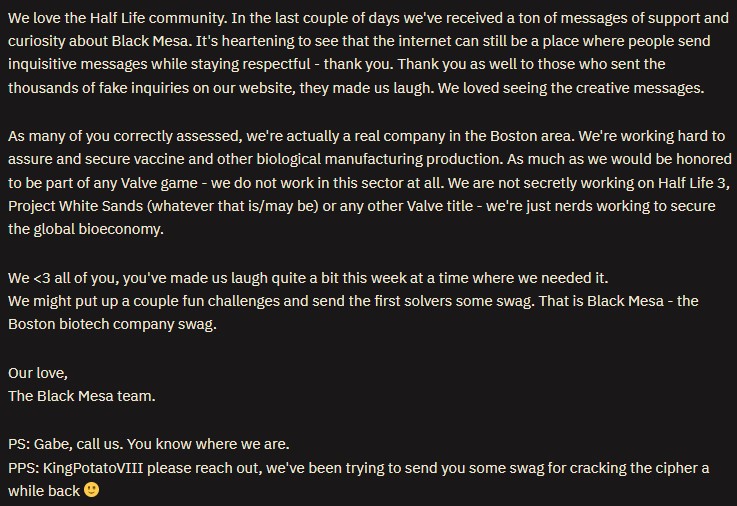Click the 'Boston area' phrase
The width and height of the screenshot is (737, 506).
(532, 136)
